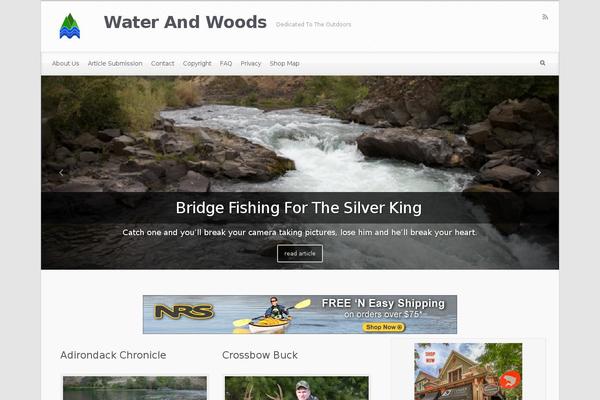
Task: Open the Copyright menu link
Action: (x=197, y=64)
